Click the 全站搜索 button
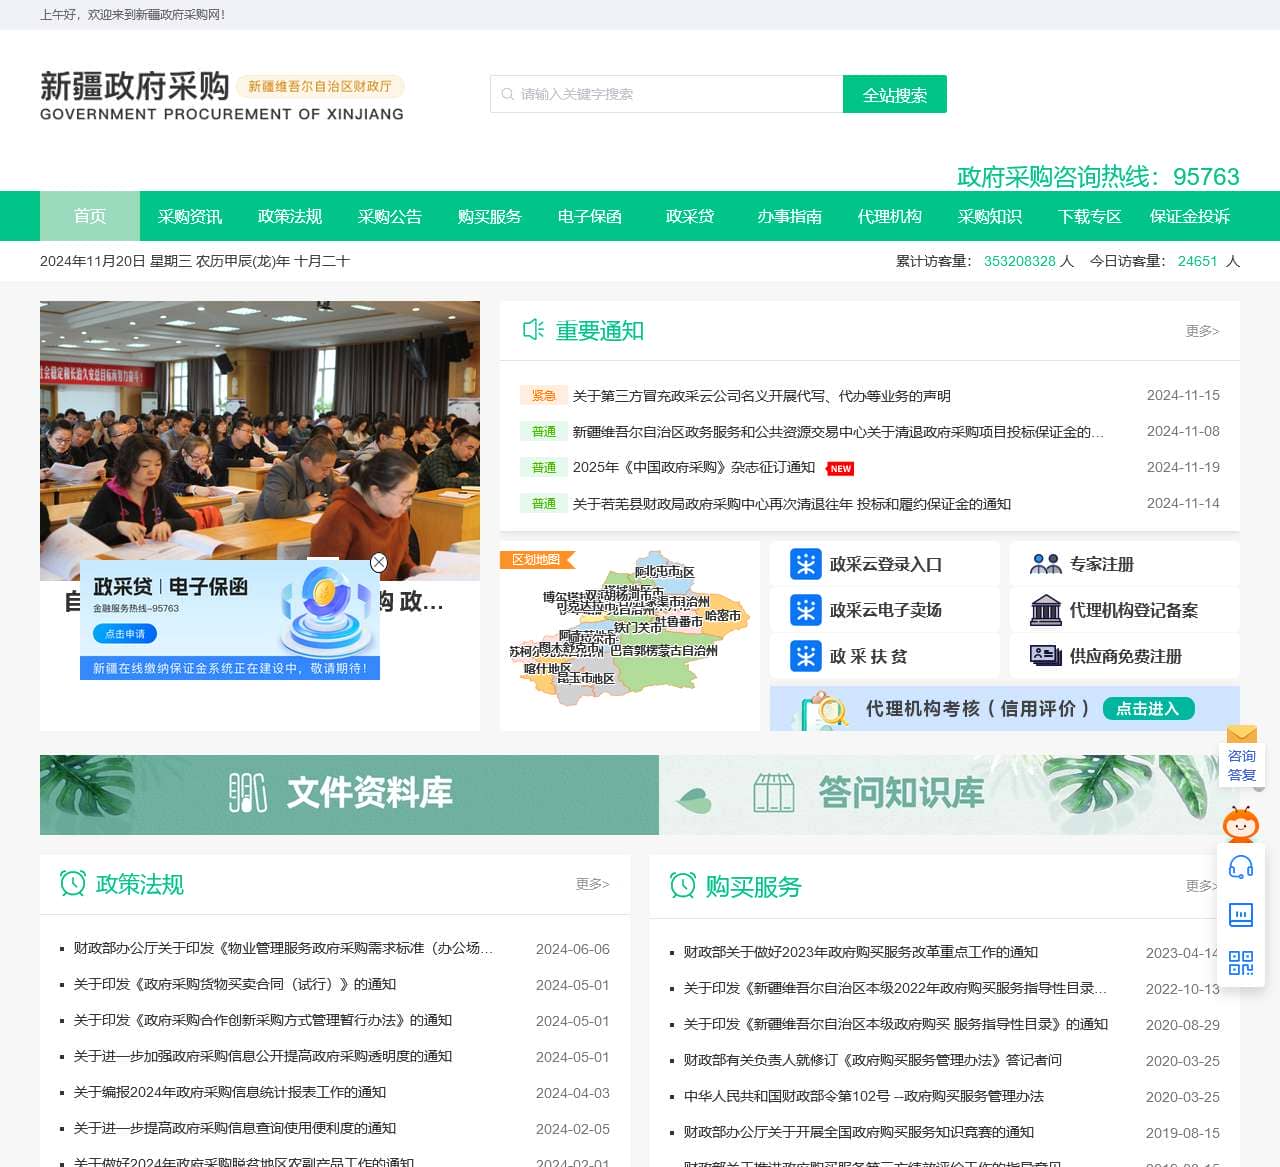The width and height of the screenshot is (1280, 1167). tap(895, 94)
